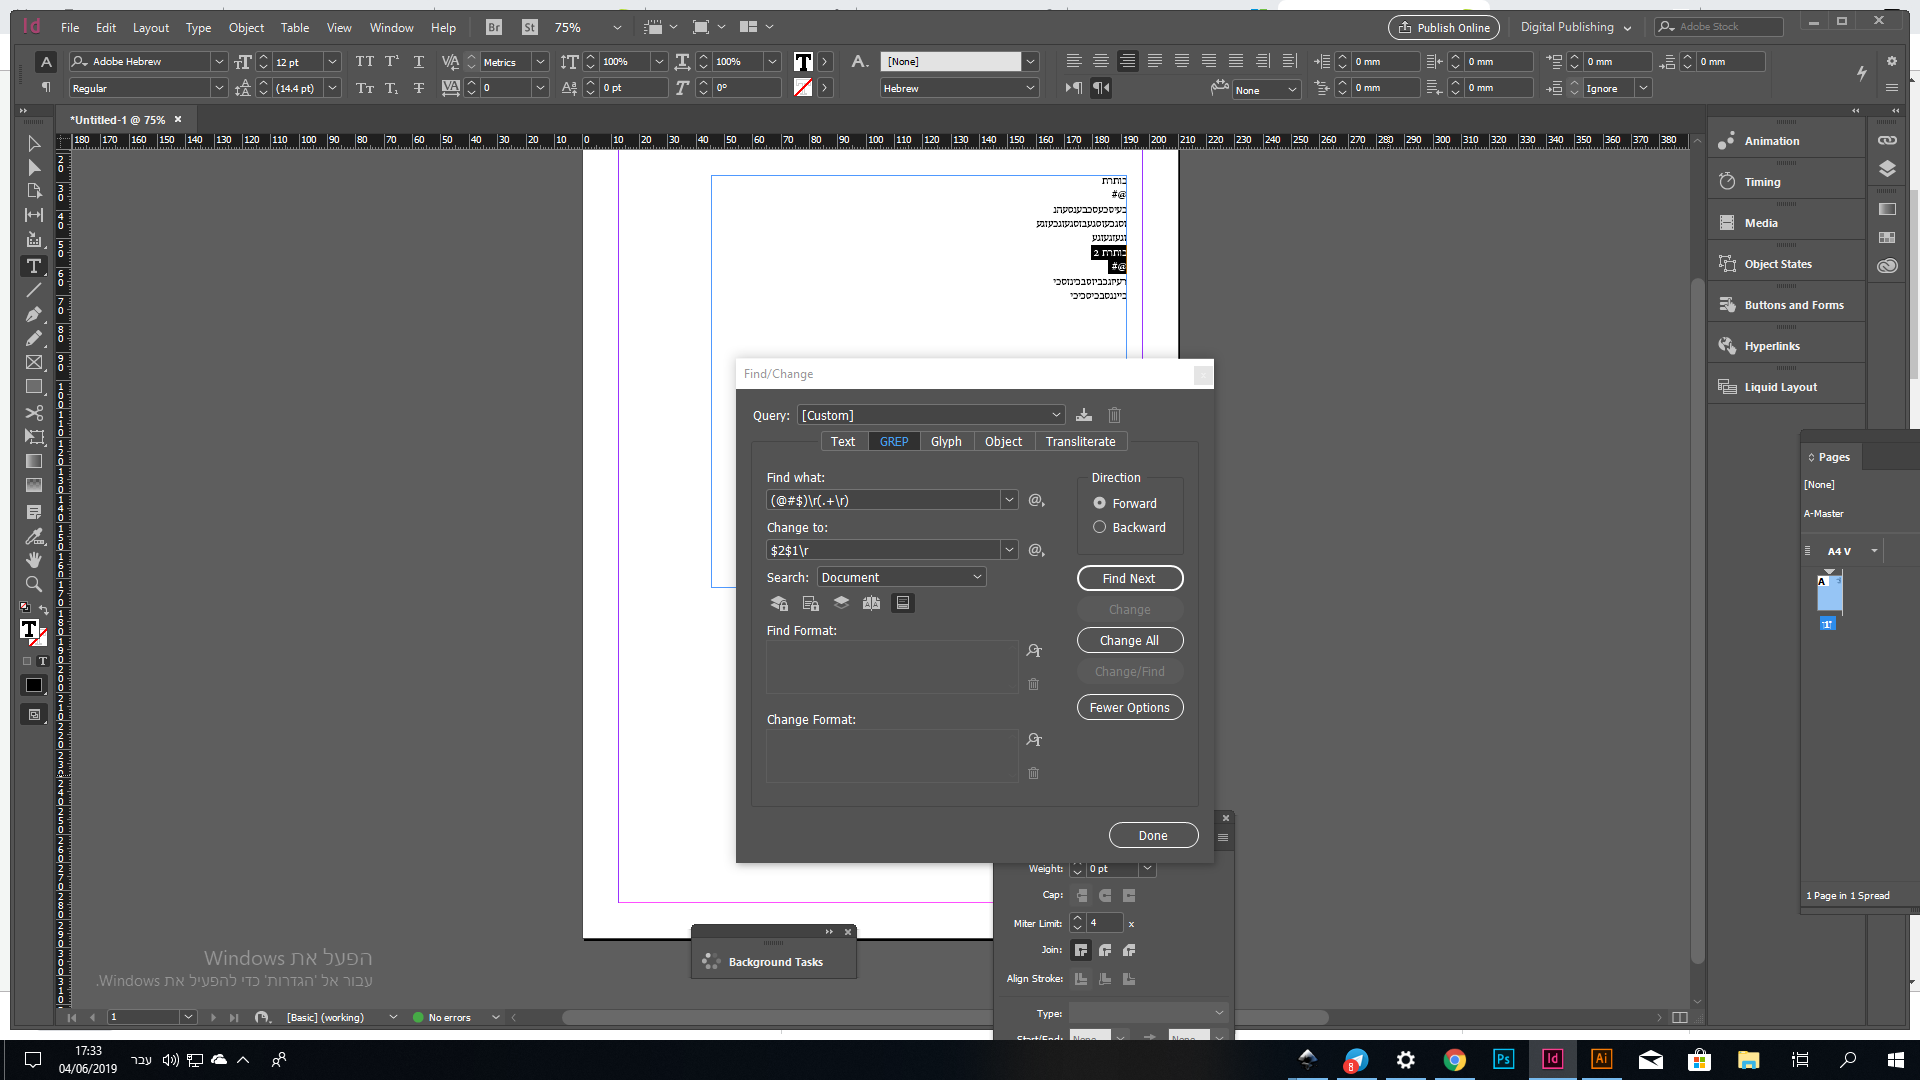The width and height of the screenshot is (1920, 1080).
Task: Open the Table menu
Action: 294,28
